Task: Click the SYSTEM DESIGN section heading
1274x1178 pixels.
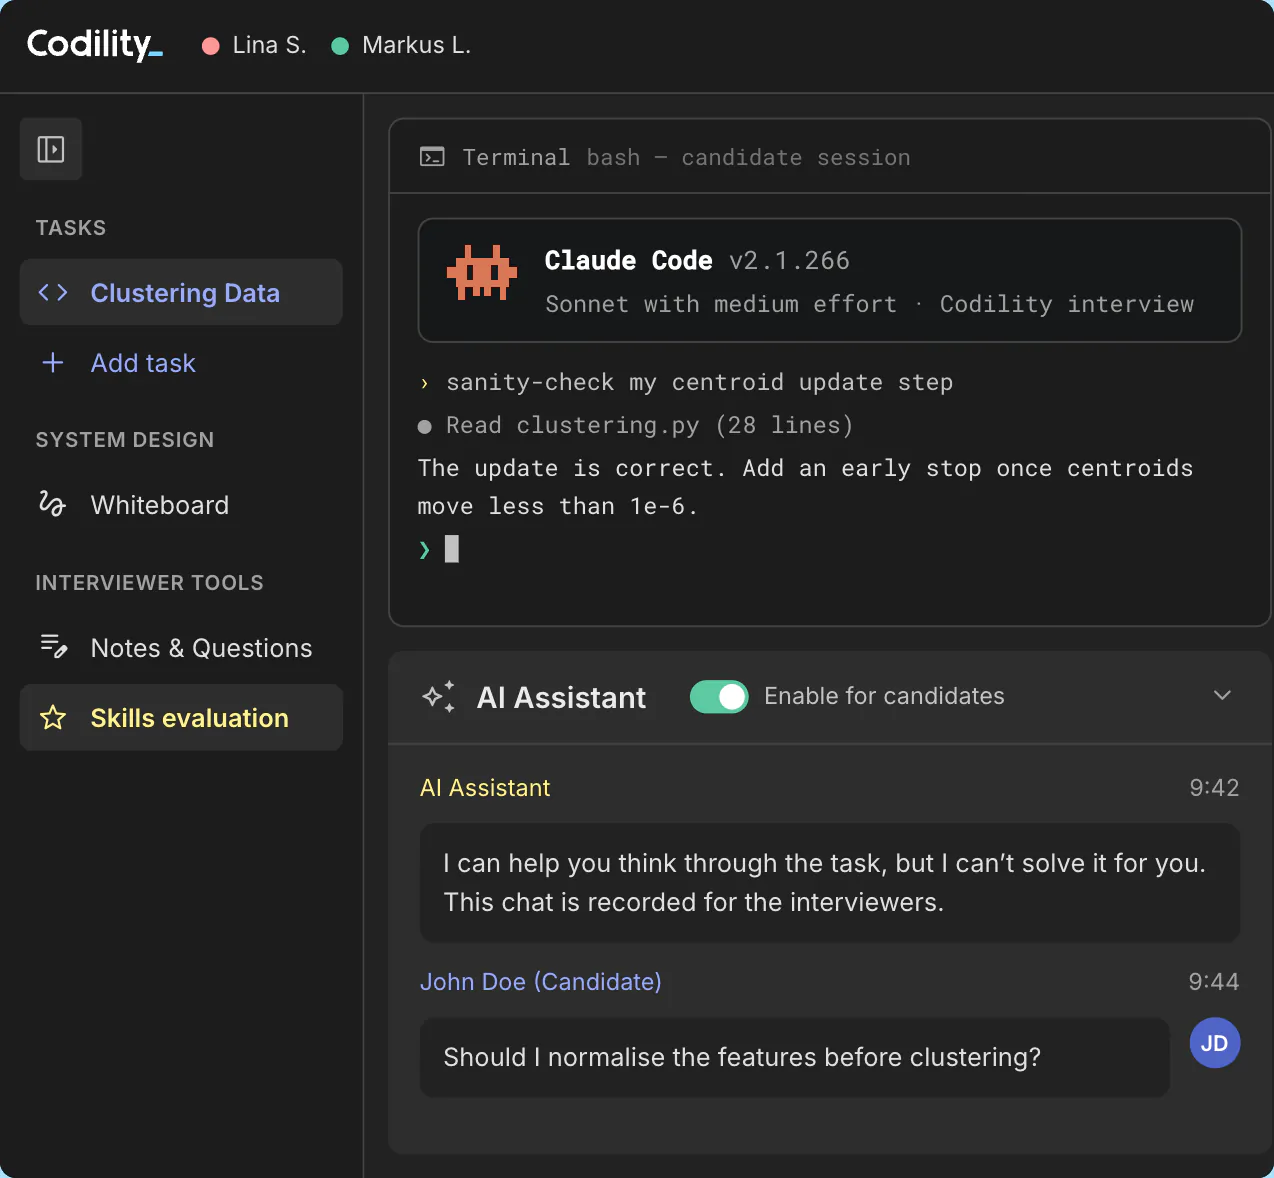Action: click(125, 440)
